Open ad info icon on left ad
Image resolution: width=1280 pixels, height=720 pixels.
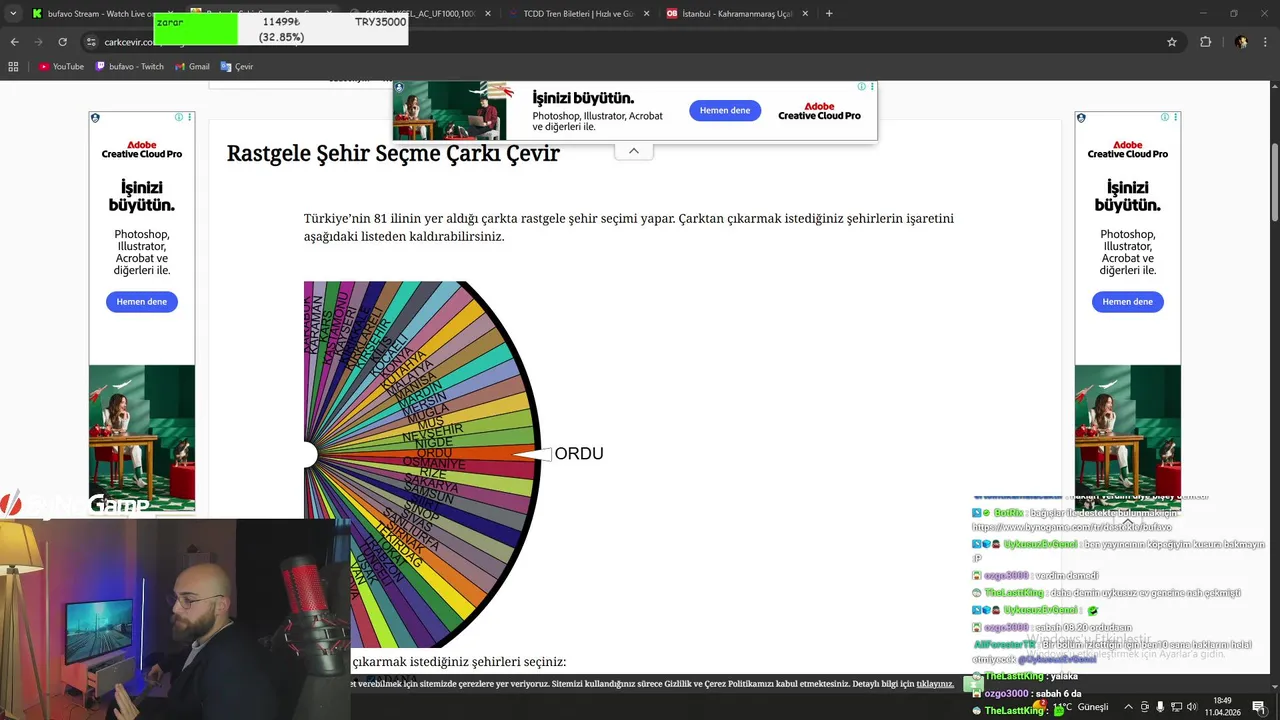point(180,117)
